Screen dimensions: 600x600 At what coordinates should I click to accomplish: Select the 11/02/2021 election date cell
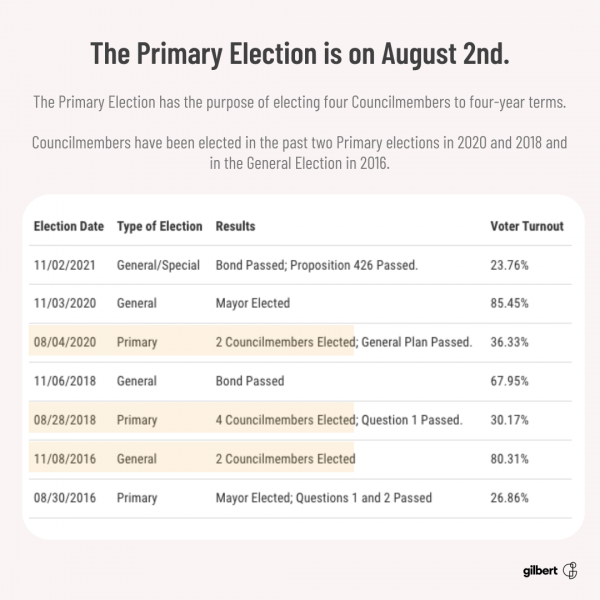click(69, 266)
